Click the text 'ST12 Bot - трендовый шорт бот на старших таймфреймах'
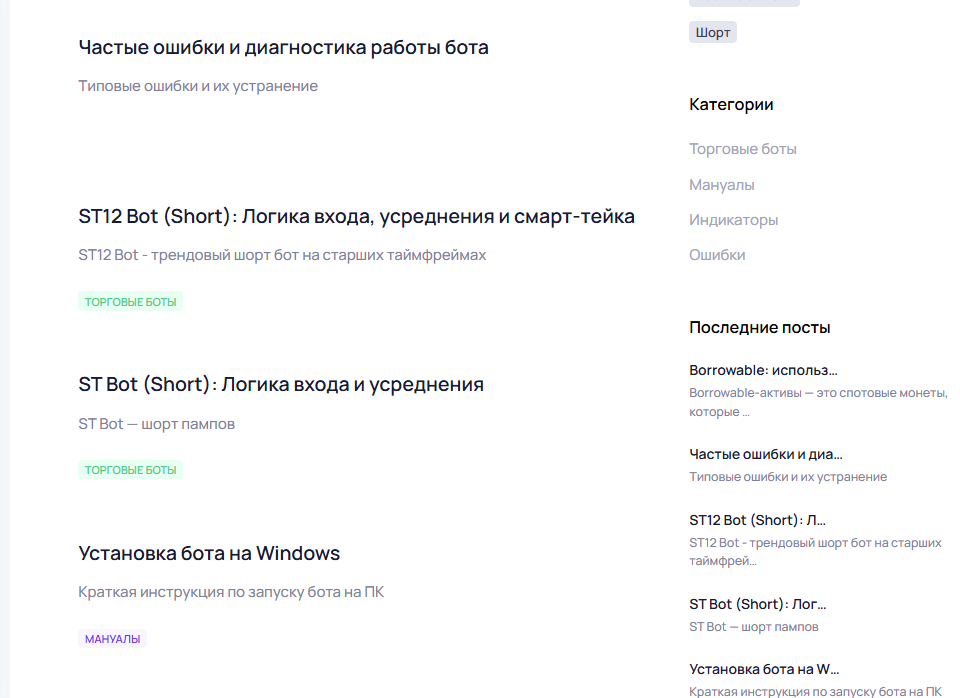 click(x=282, y=255)
